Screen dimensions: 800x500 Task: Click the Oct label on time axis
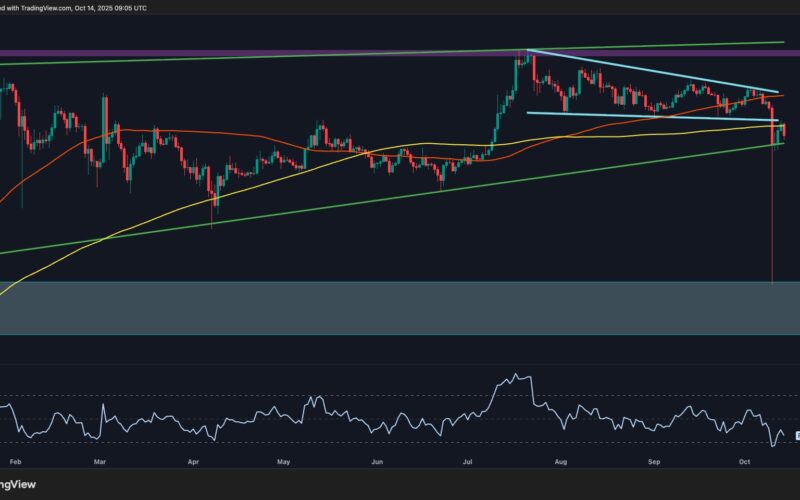coord(743,463)
